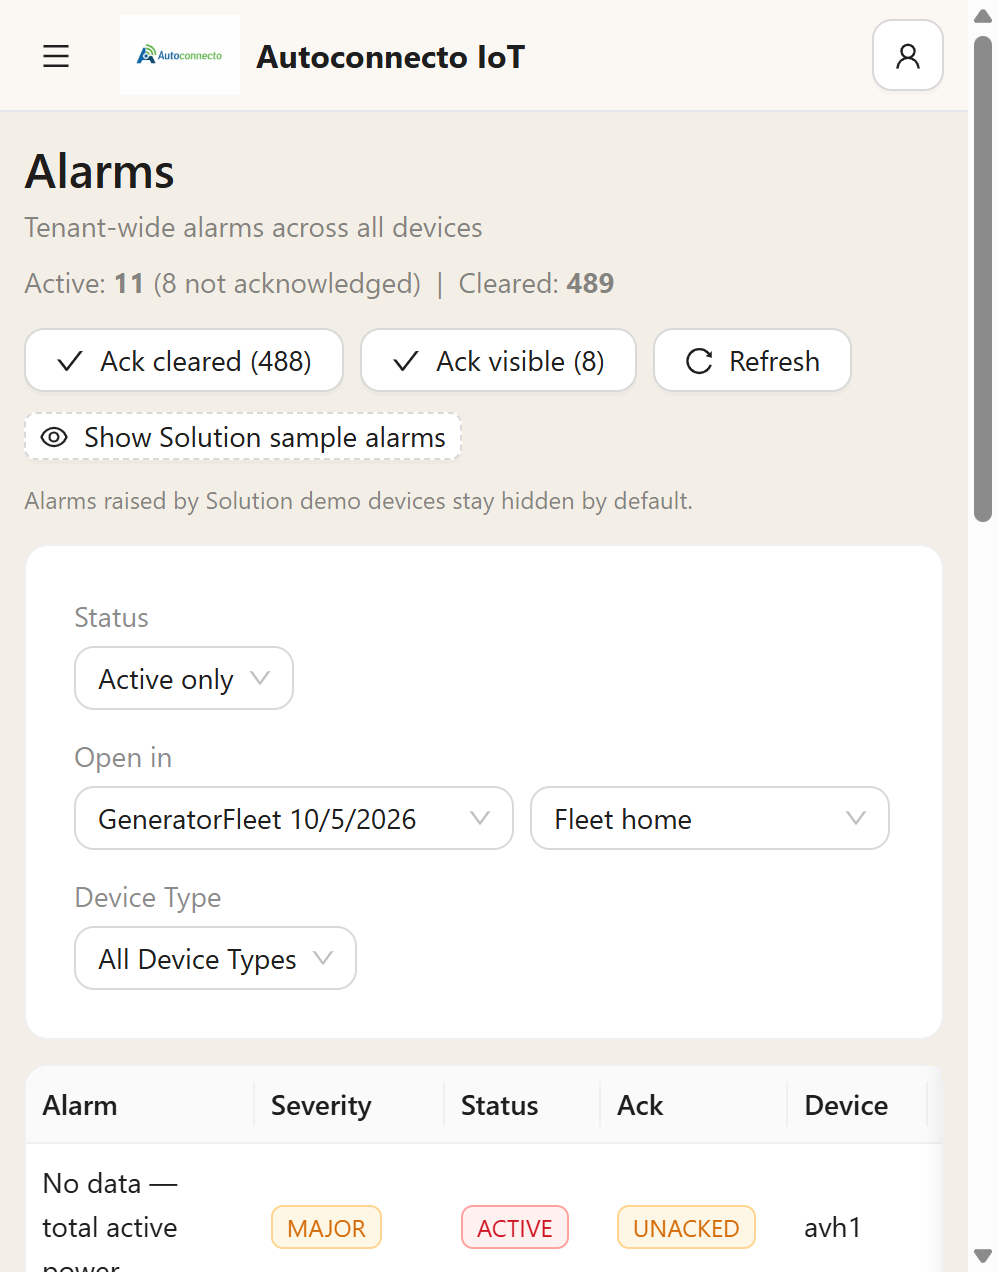998x1272 pixels.
Task: Open the Status 'Active only' dropdown
Action: (x=184, y=678)
